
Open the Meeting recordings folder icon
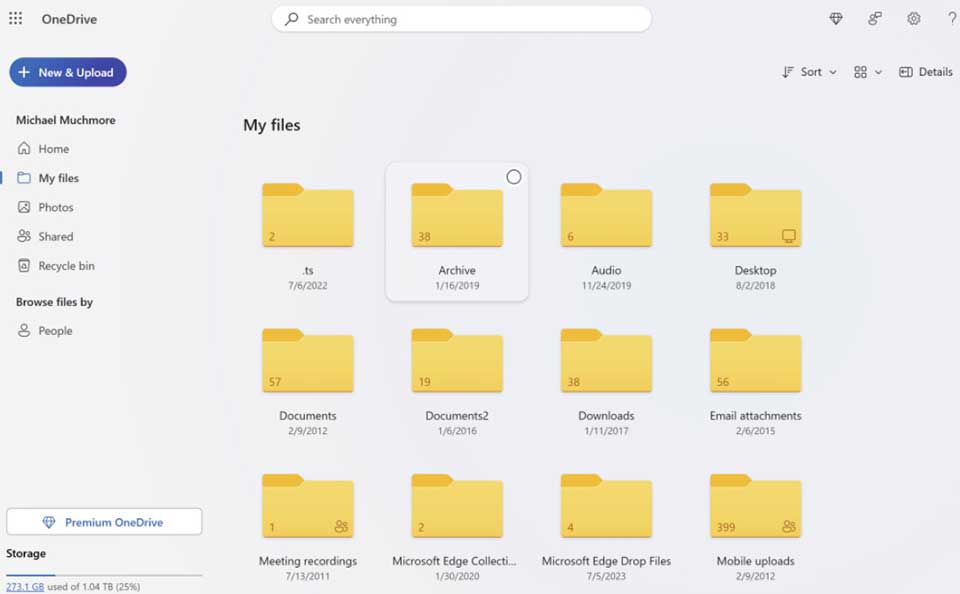[x=307, y=506]
